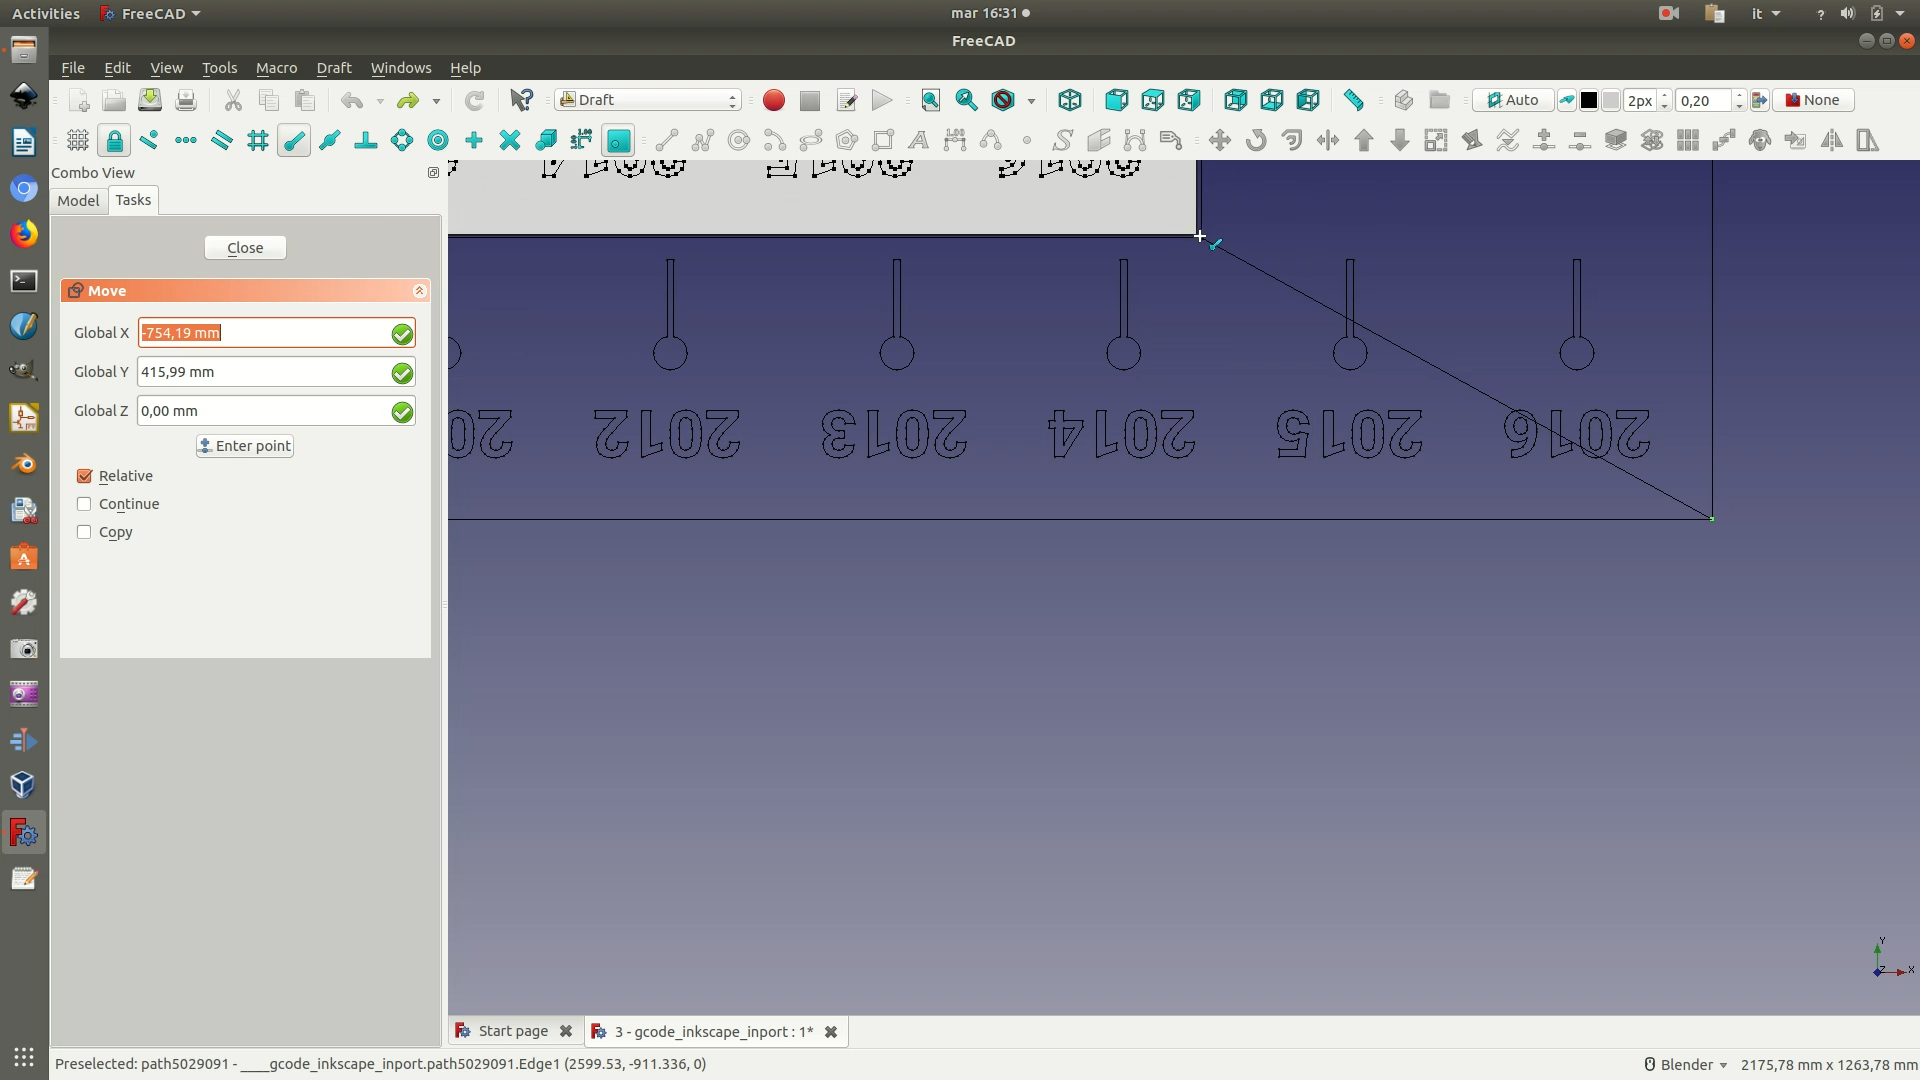This screenshot has width=1920, height=1080.
Task: Toggle snap to intersection X icon
Action: (x=509, y=140)
